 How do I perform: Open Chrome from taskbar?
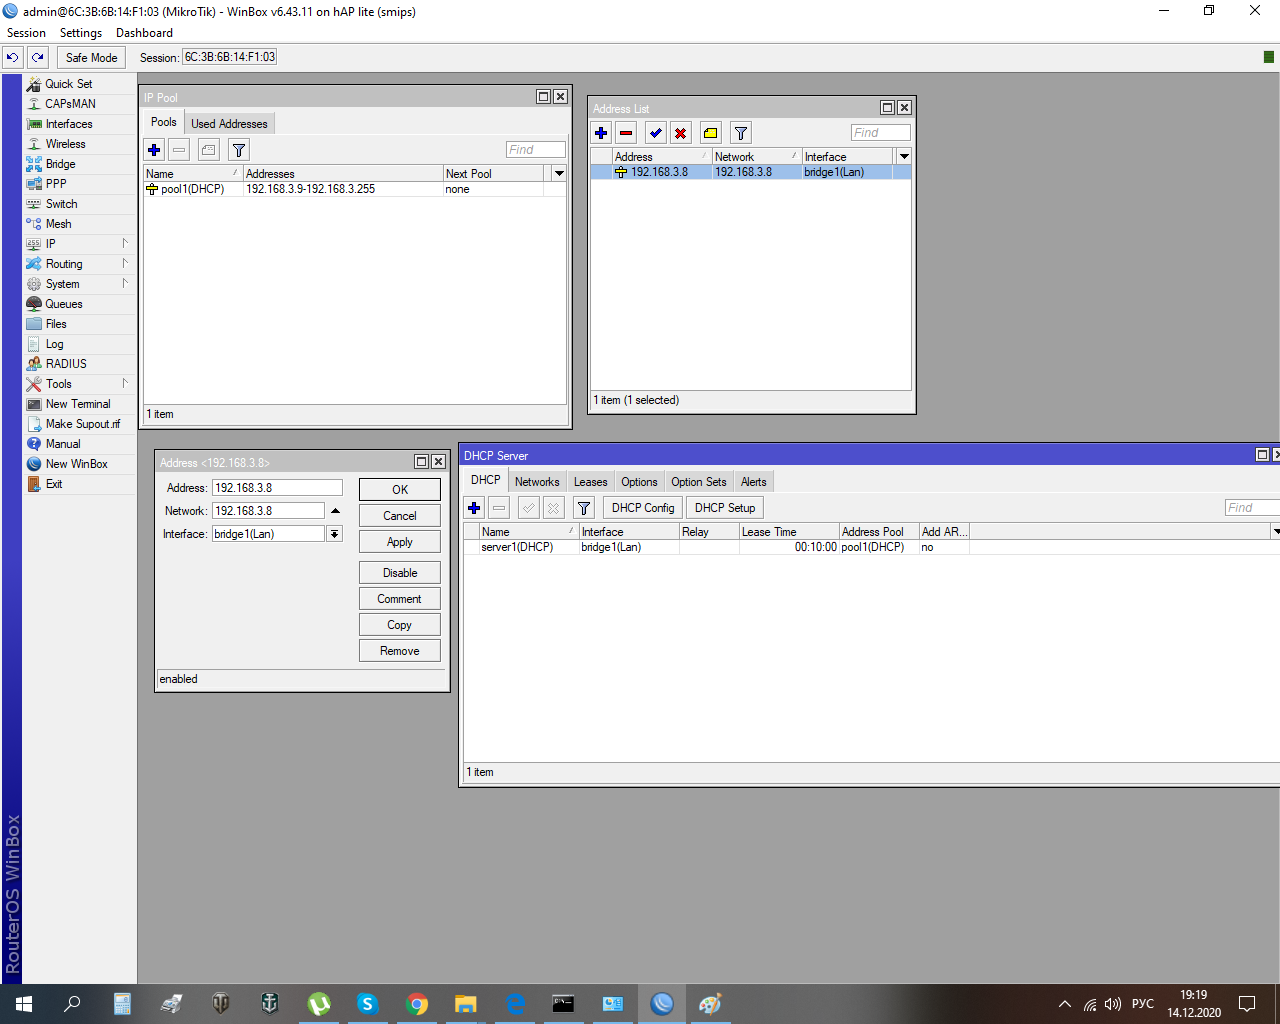417,1004
